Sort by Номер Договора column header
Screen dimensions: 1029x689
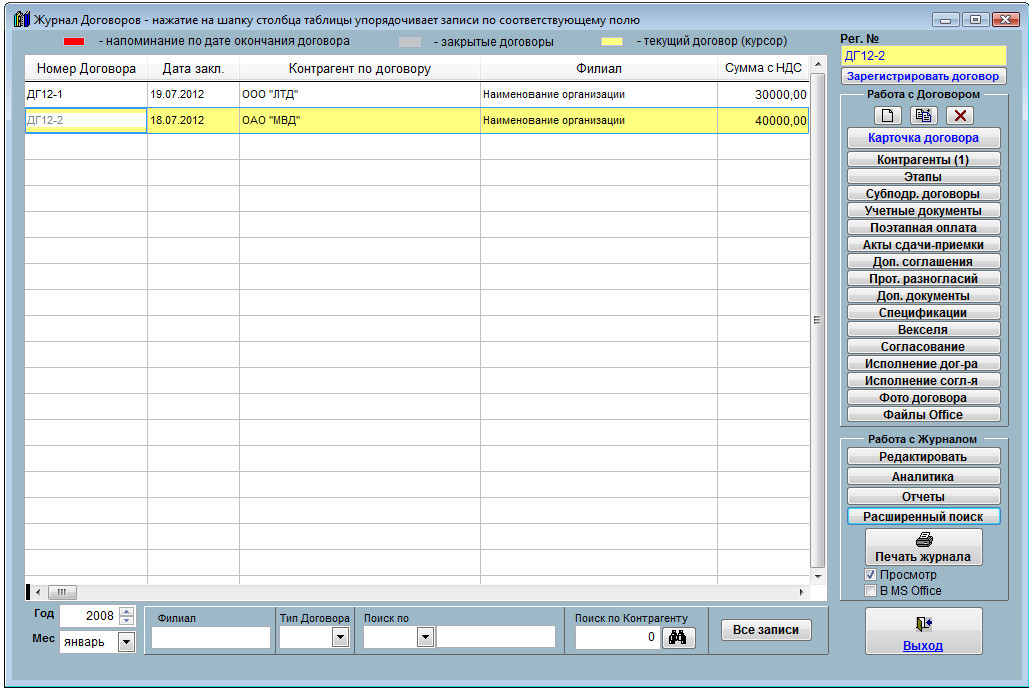86,68
